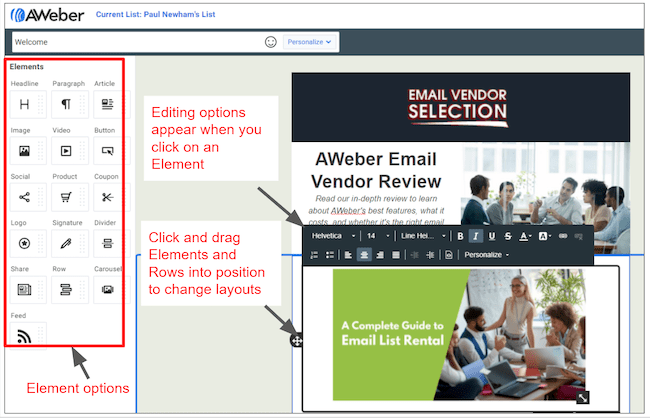Viewport: 650px width, 418px height.
Task: Toggle italic formatting
Action: (x=476, y=236)
